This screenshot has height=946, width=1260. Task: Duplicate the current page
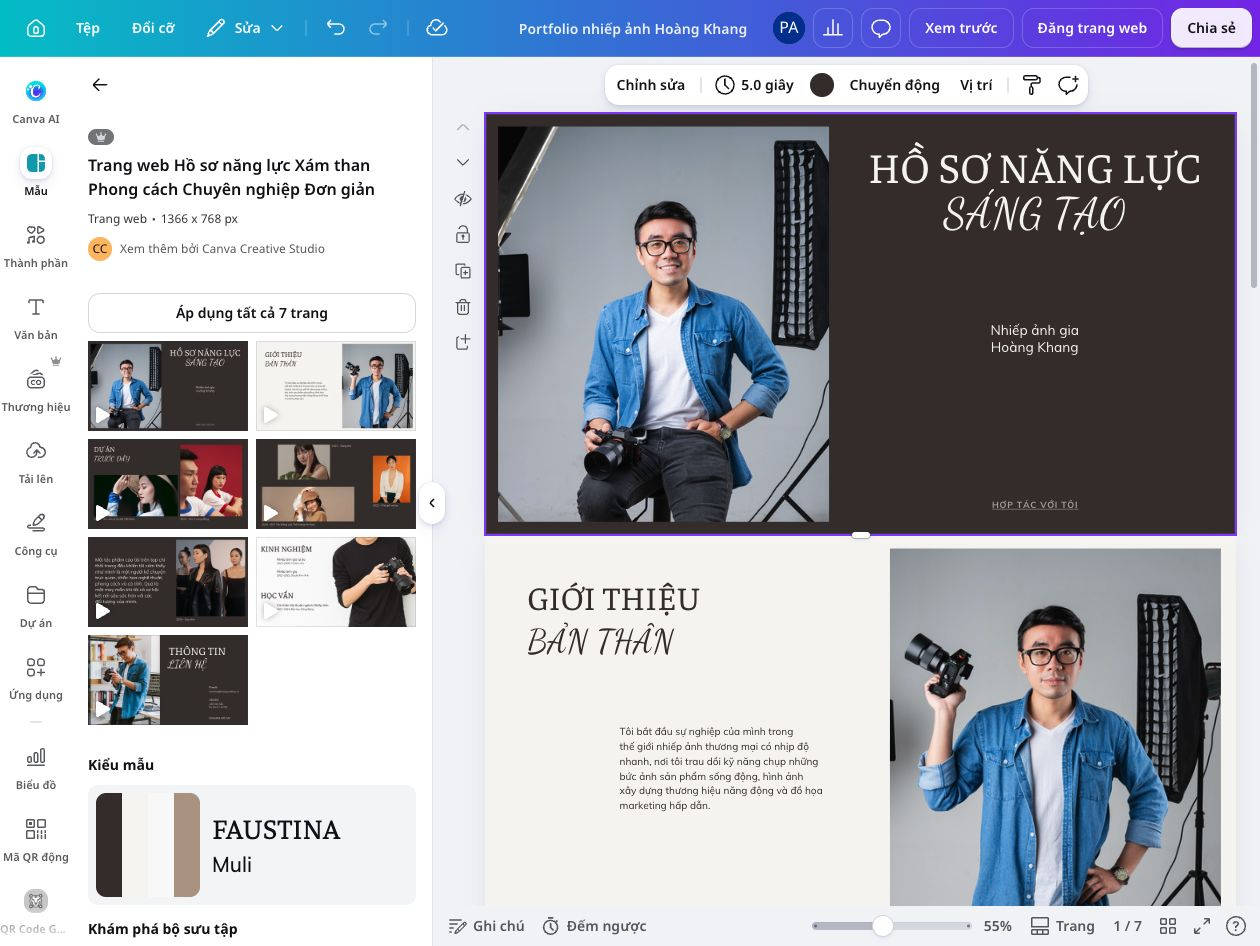click(462, 271)
